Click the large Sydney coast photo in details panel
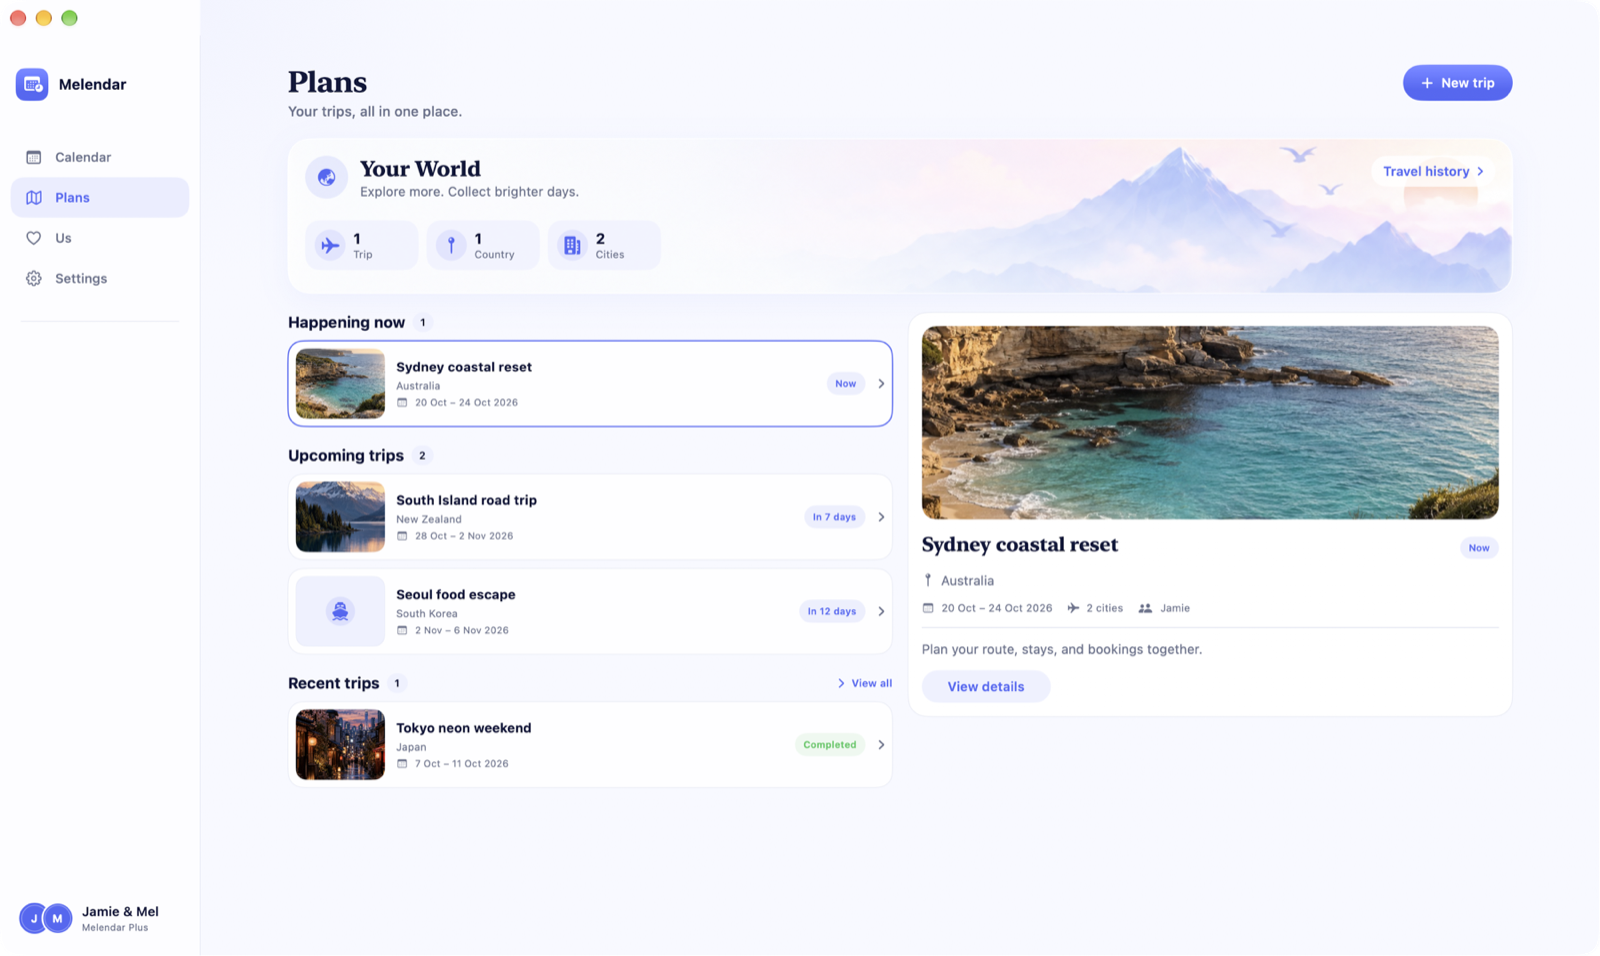Viewport: 1600px width, 956px height. pos(1210,423)
